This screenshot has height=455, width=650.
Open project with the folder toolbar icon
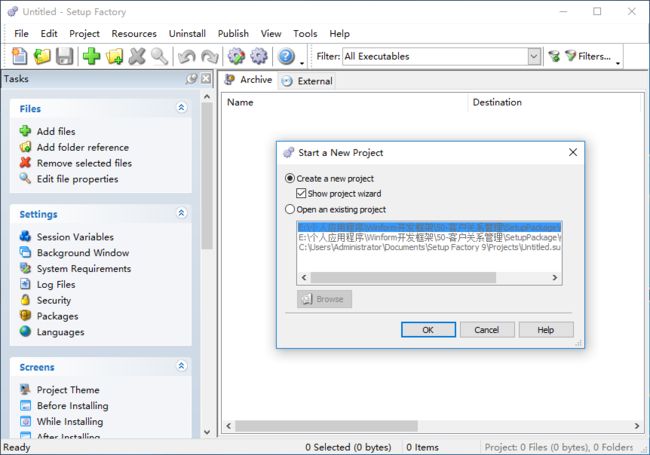[41, 56]
